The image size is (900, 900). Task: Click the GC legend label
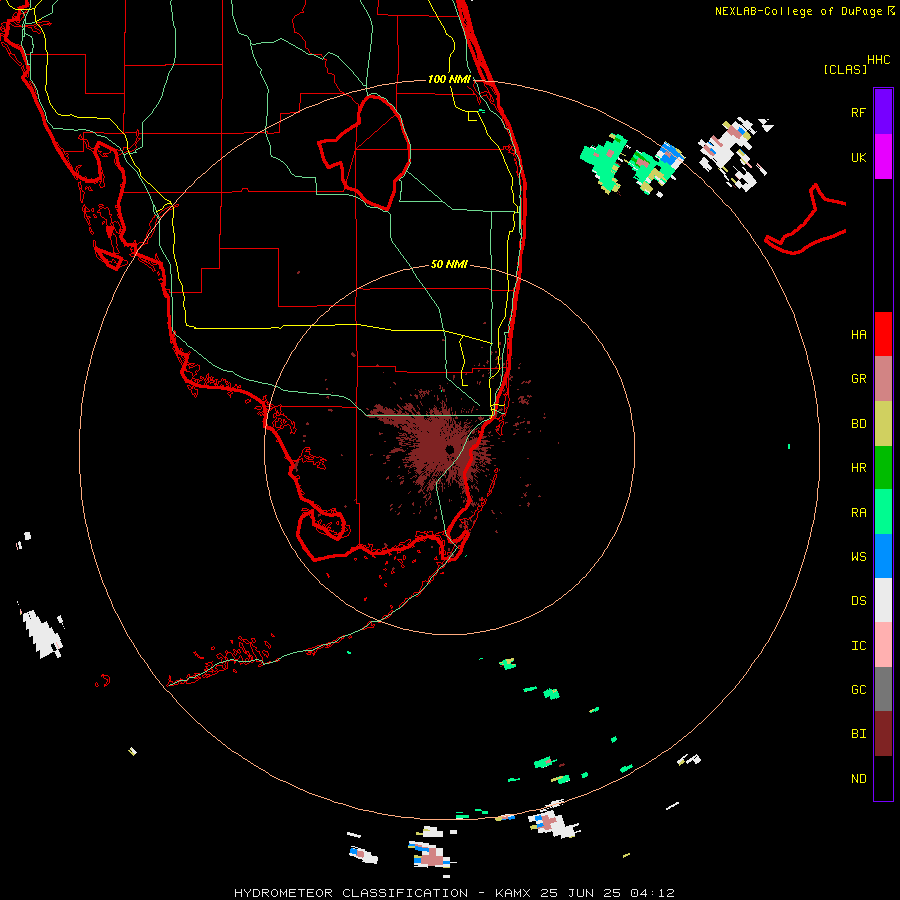[858, 689]
